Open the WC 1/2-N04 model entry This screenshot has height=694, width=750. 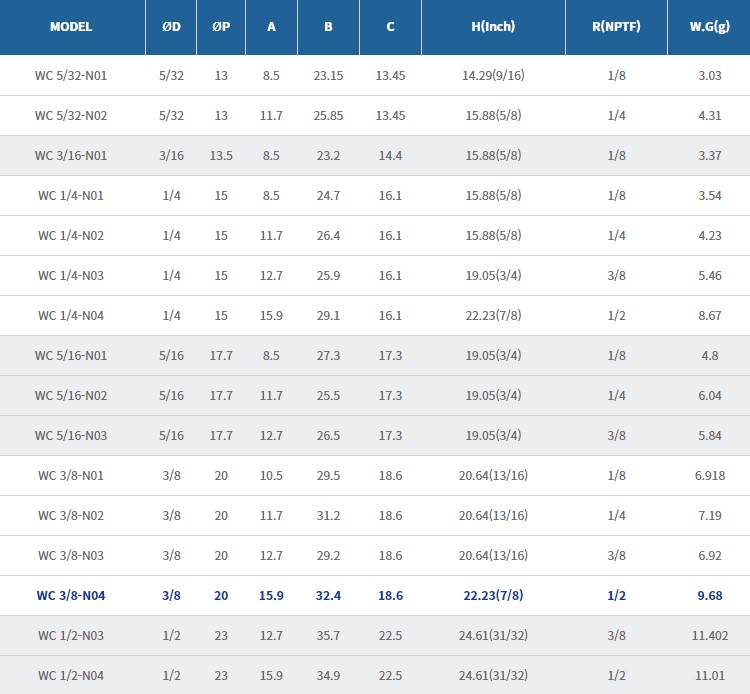[71, 675]
